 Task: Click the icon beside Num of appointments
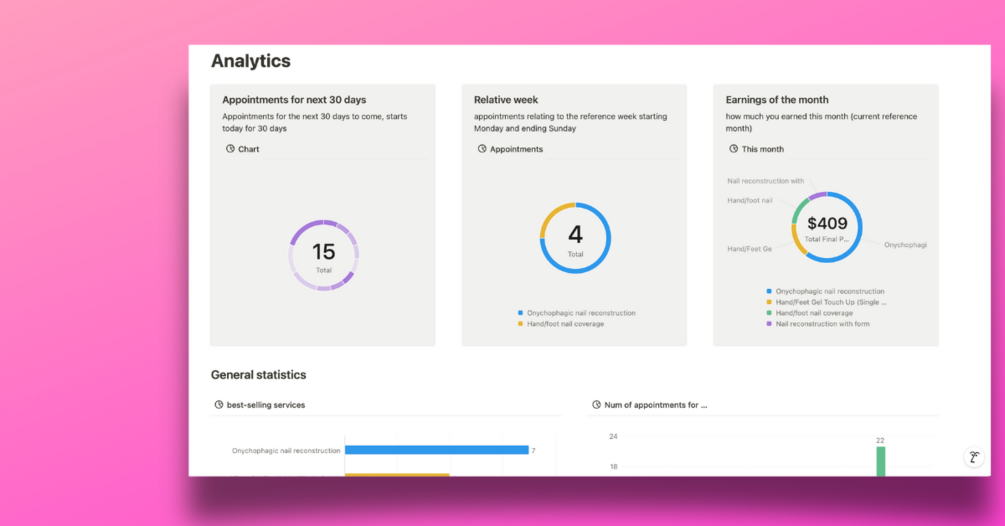(596, 405)
